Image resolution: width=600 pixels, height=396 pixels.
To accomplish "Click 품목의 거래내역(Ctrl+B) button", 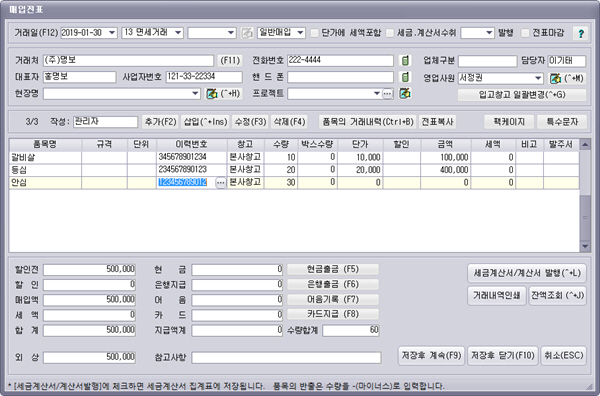I will tap(368, 122).
